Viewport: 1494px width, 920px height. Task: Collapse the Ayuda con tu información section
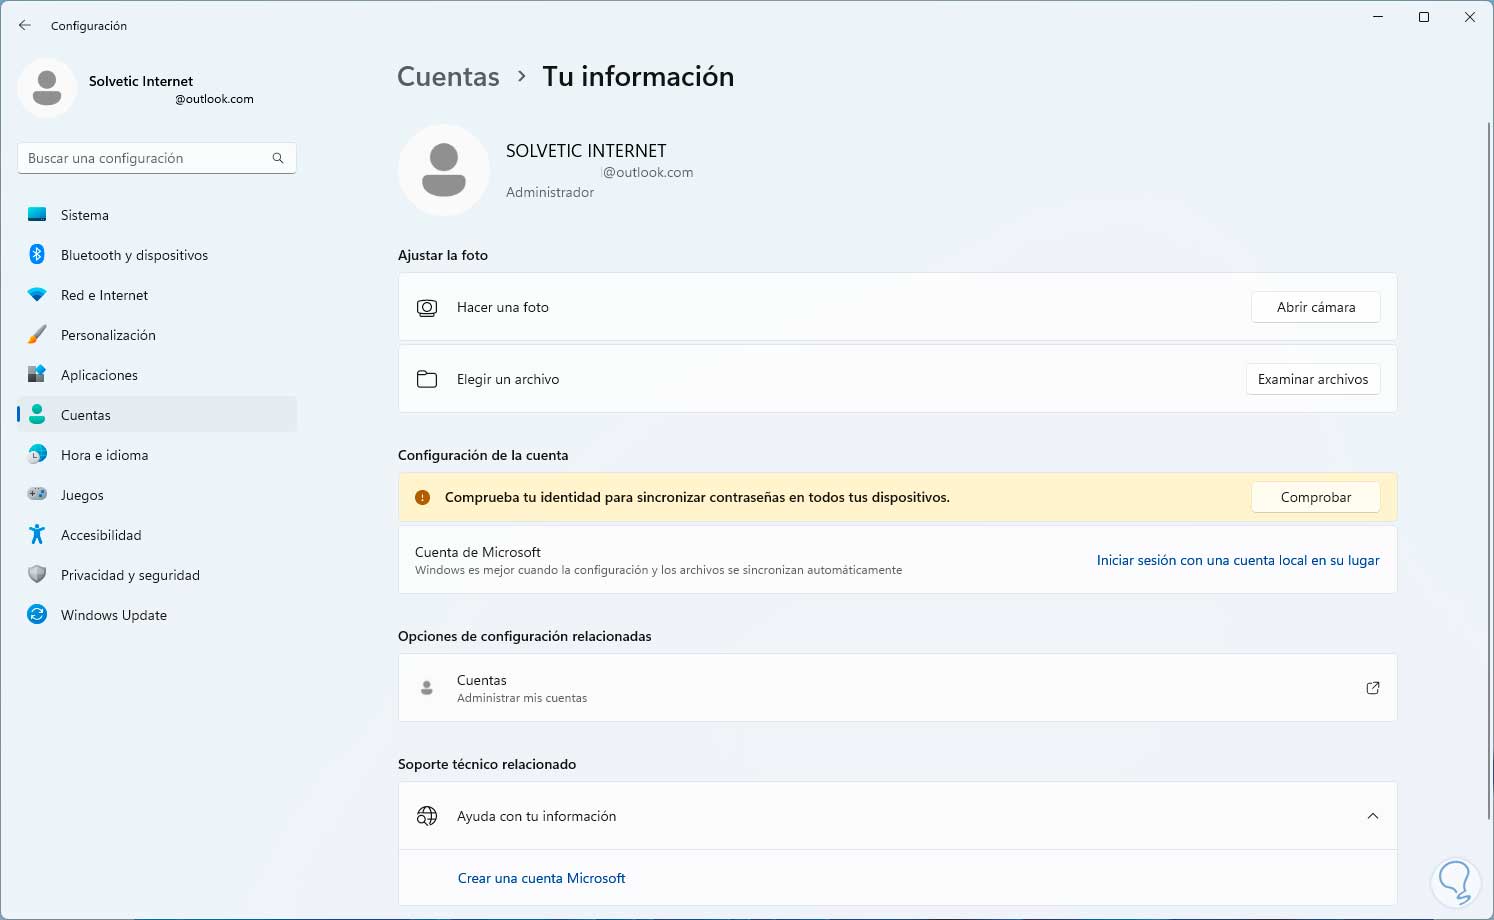point(1373,816)
